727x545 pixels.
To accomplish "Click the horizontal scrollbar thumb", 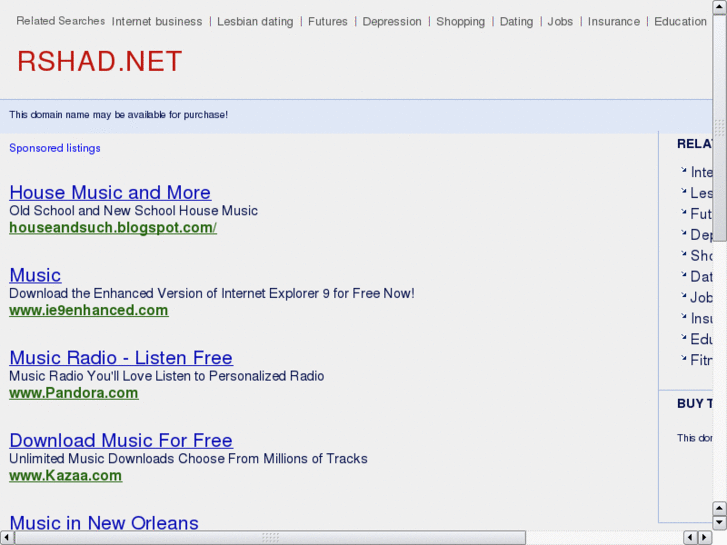I will click(270, 537).
